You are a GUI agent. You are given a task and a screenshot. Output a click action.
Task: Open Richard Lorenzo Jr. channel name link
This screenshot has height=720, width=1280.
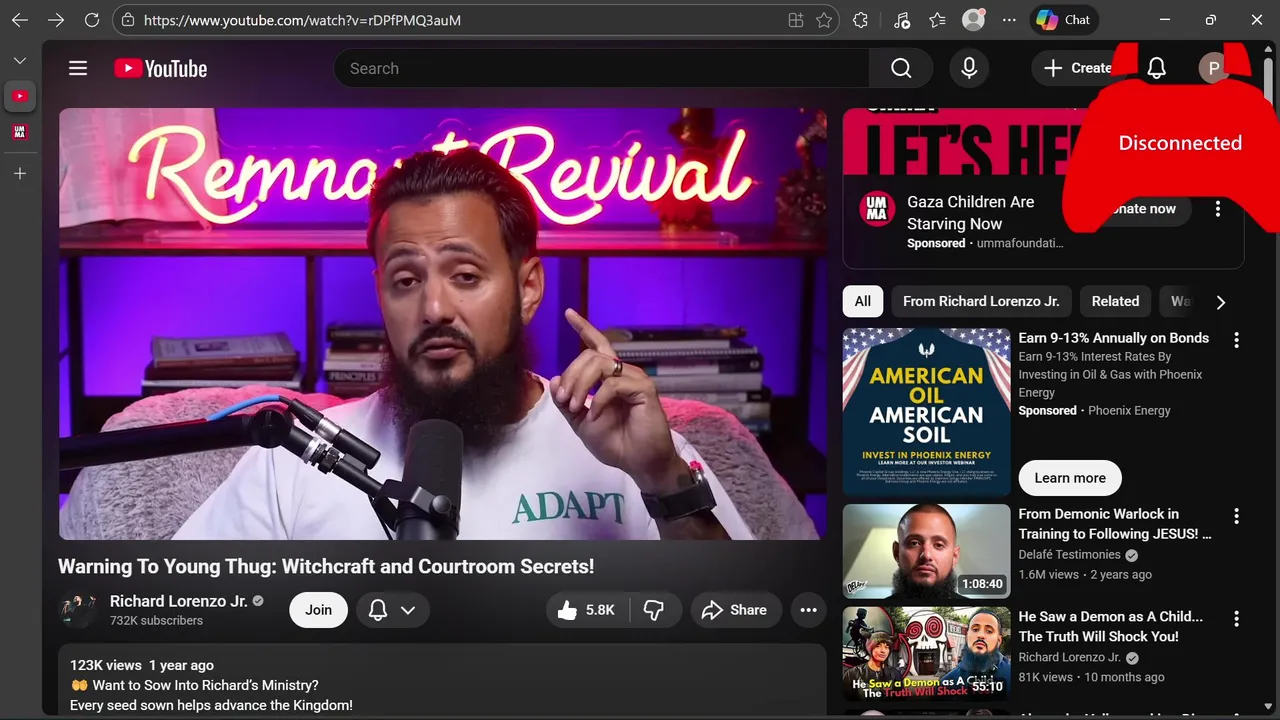[x=178, y=601]
